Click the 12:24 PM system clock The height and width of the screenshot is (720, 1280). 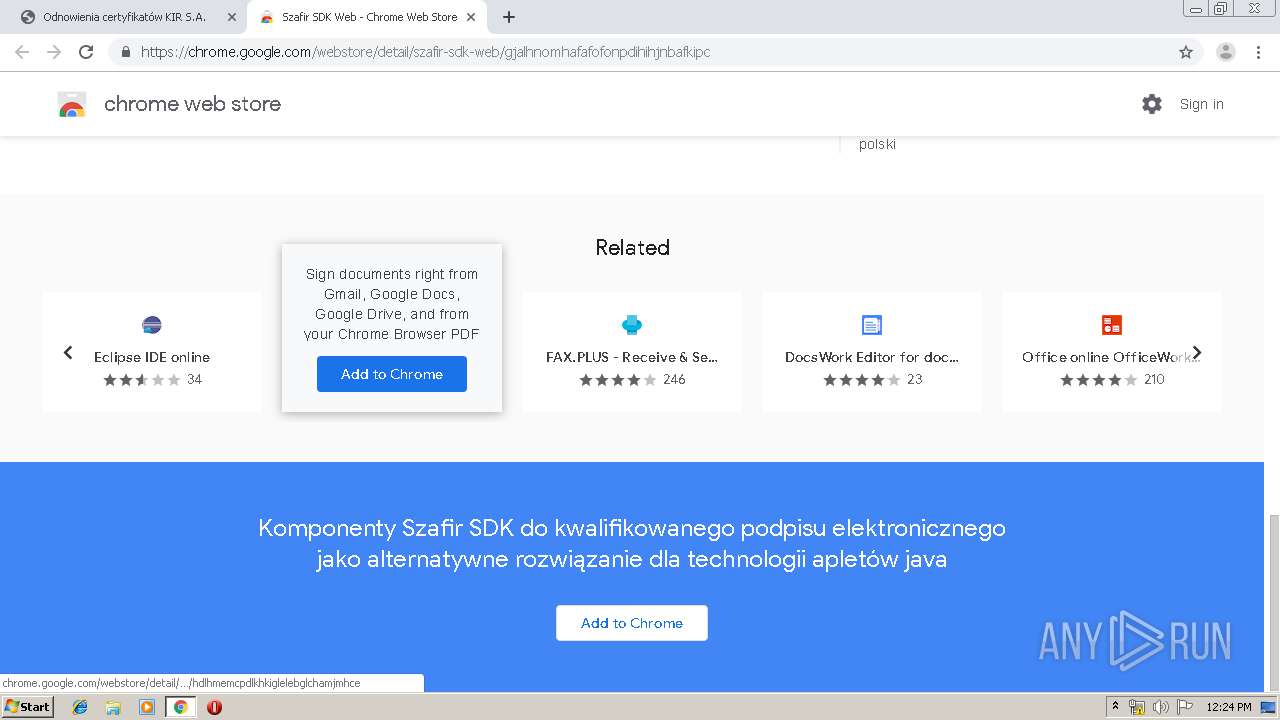[x=1229, y=707]
